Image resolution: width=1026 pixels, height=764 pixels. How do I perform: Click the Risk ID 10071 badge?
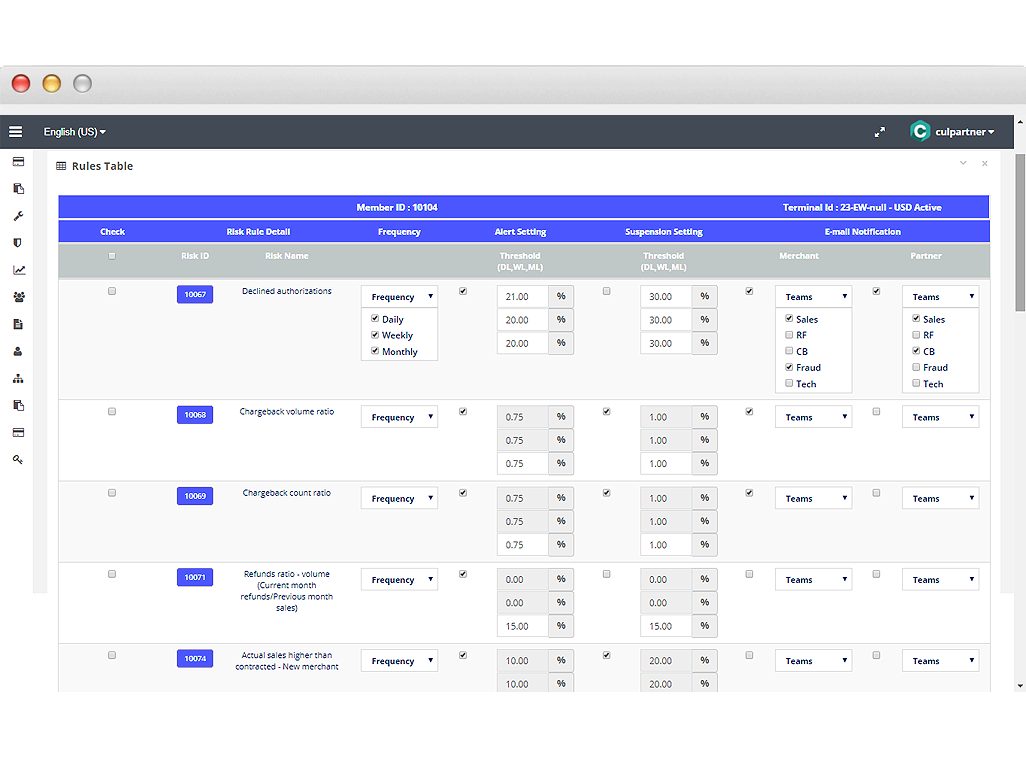(x=194, y=577)
